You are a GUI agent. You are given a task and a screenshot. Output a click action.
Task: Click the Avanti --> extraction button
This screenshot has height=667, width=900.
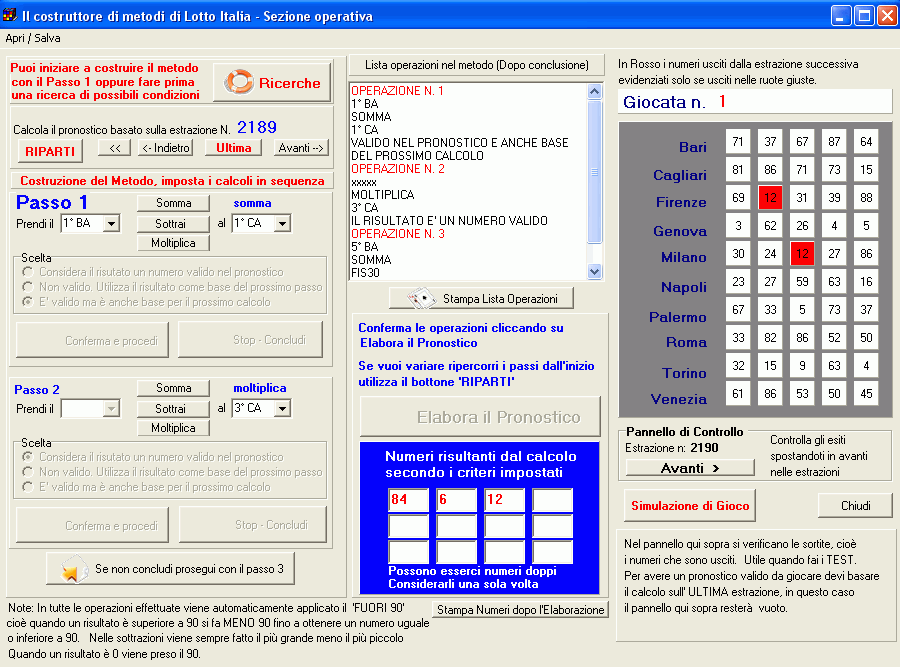pos(301,148)
